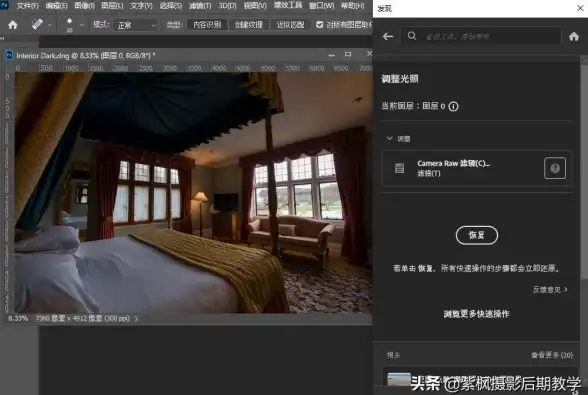Toggle the sample all layers checkbox
Viewport: 588px width, 395px height.
pyautogui.click(x=320, y=25)
